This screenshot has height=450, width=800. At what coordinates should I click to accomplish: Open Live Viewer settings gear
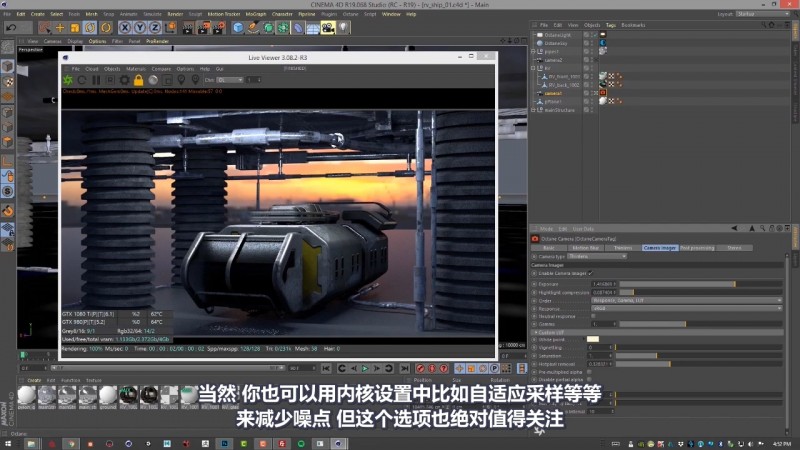pyautogui.click(x=124, y=80)
